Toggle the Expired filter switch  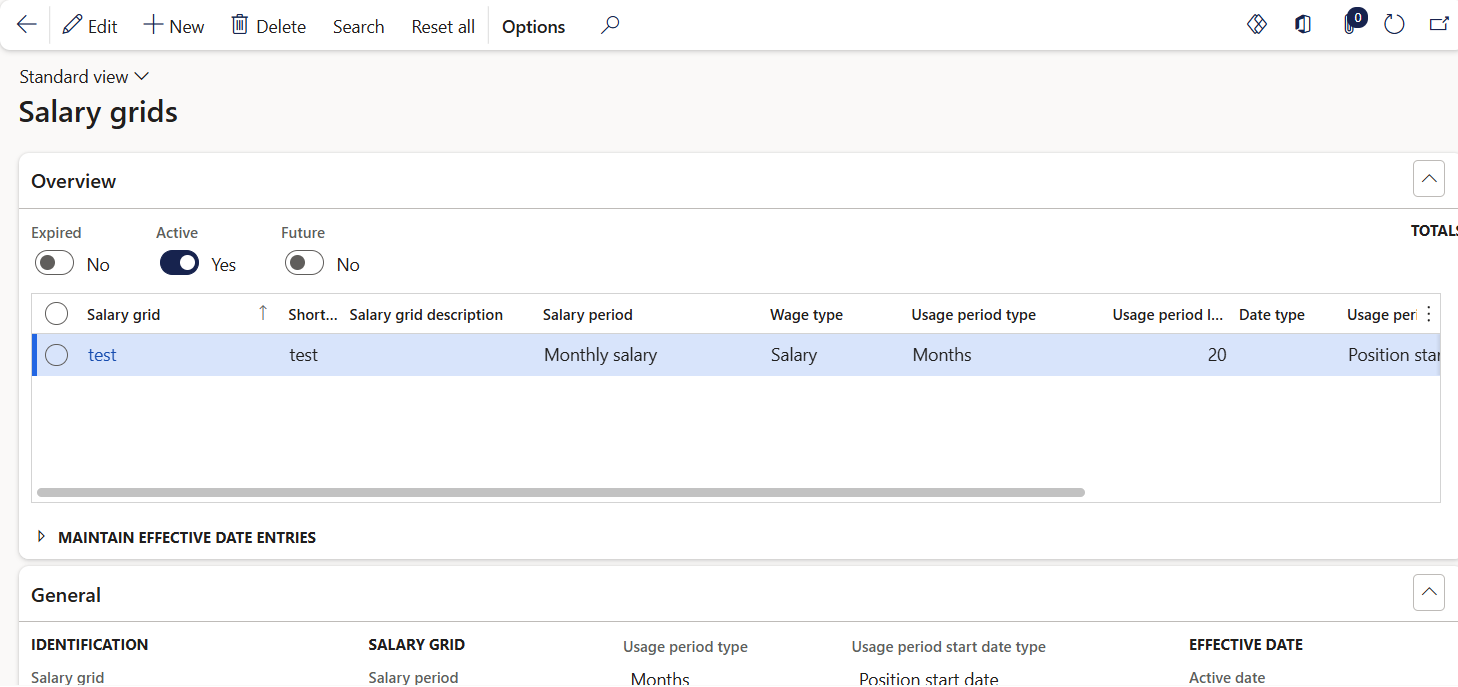pos(54,263)
